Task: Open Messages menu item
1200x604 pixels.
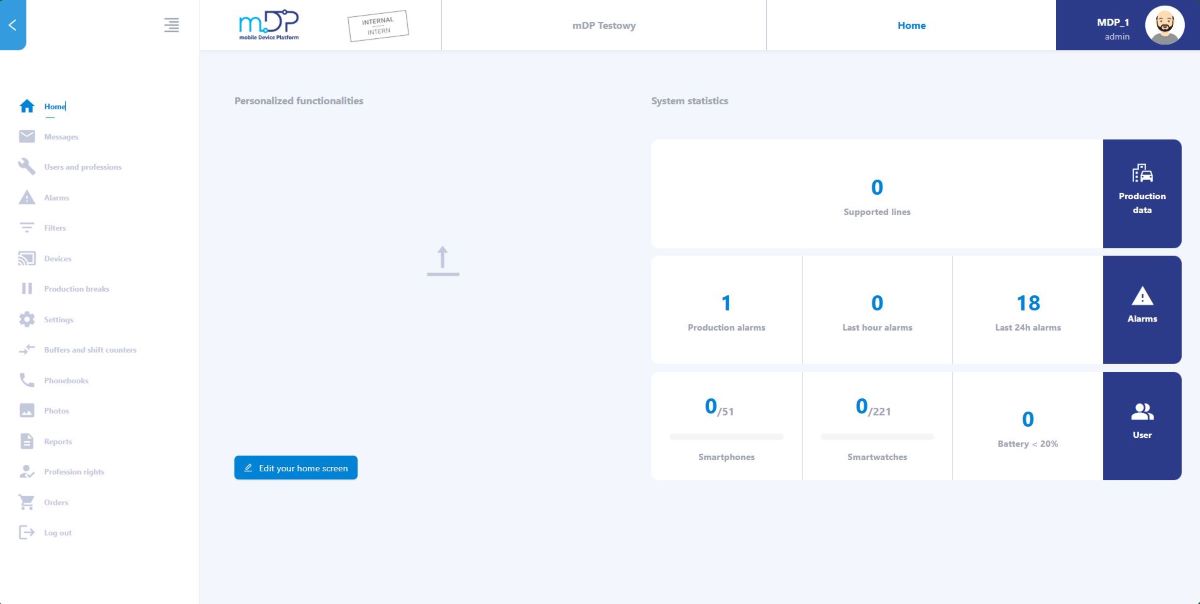Action: pyautogui.click(x=61, y=137)
